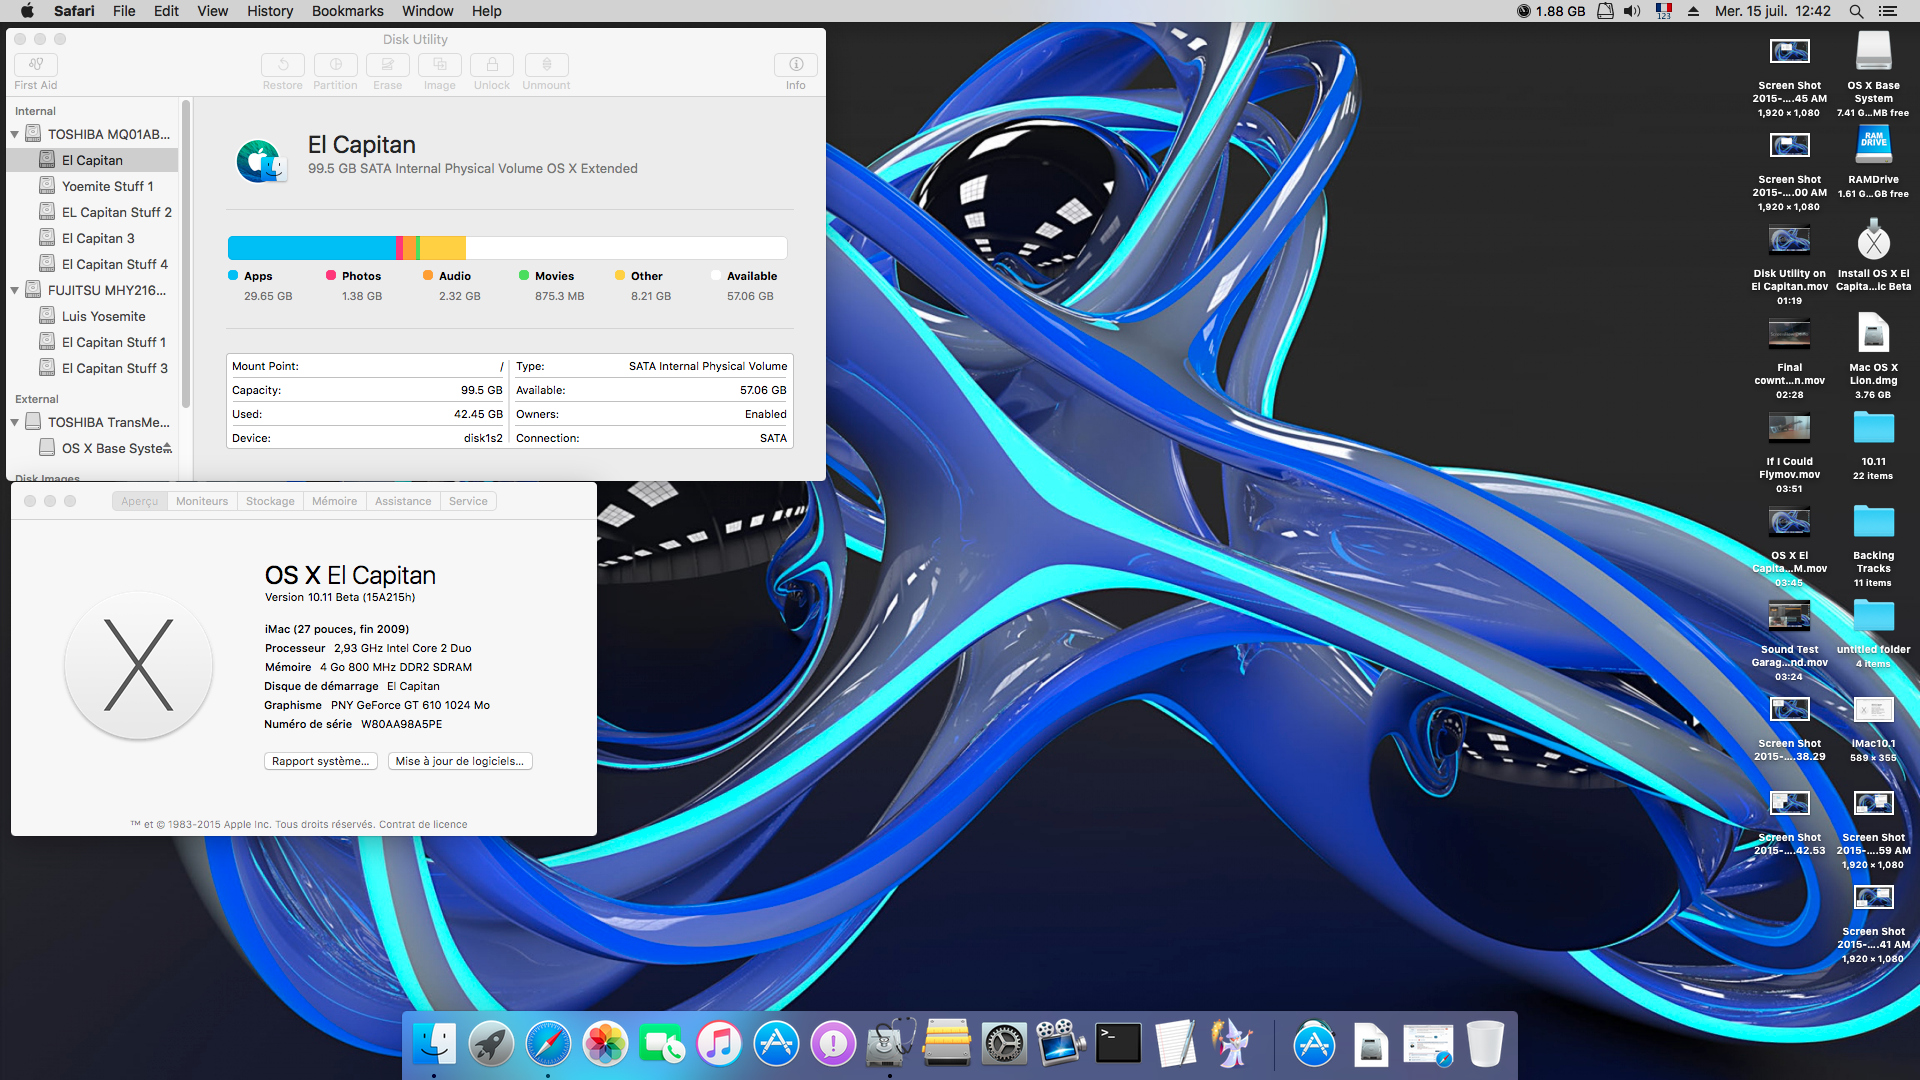1920x1080 pixels.
Task: Collapse the FUJITSU MHY216 disk tree
Action: [15, 290]
